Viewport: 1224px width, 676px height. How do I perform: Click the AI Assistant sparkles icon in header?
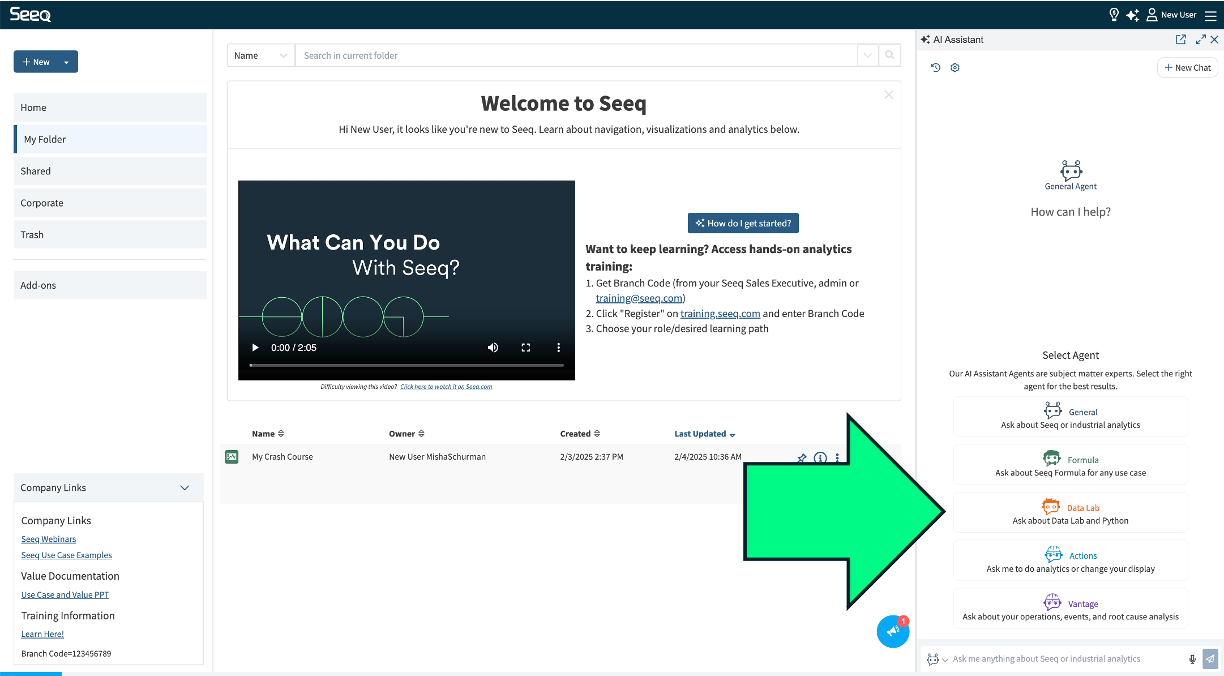point(1133,15)
